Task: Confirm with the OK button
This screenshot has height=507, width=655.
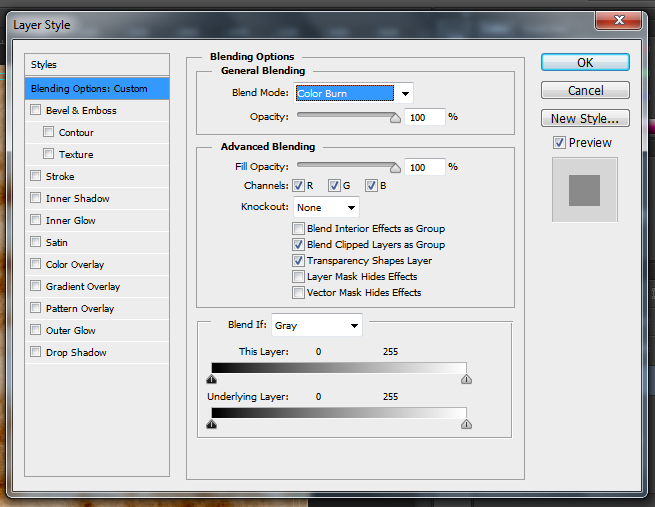Action: coord(585,62)
